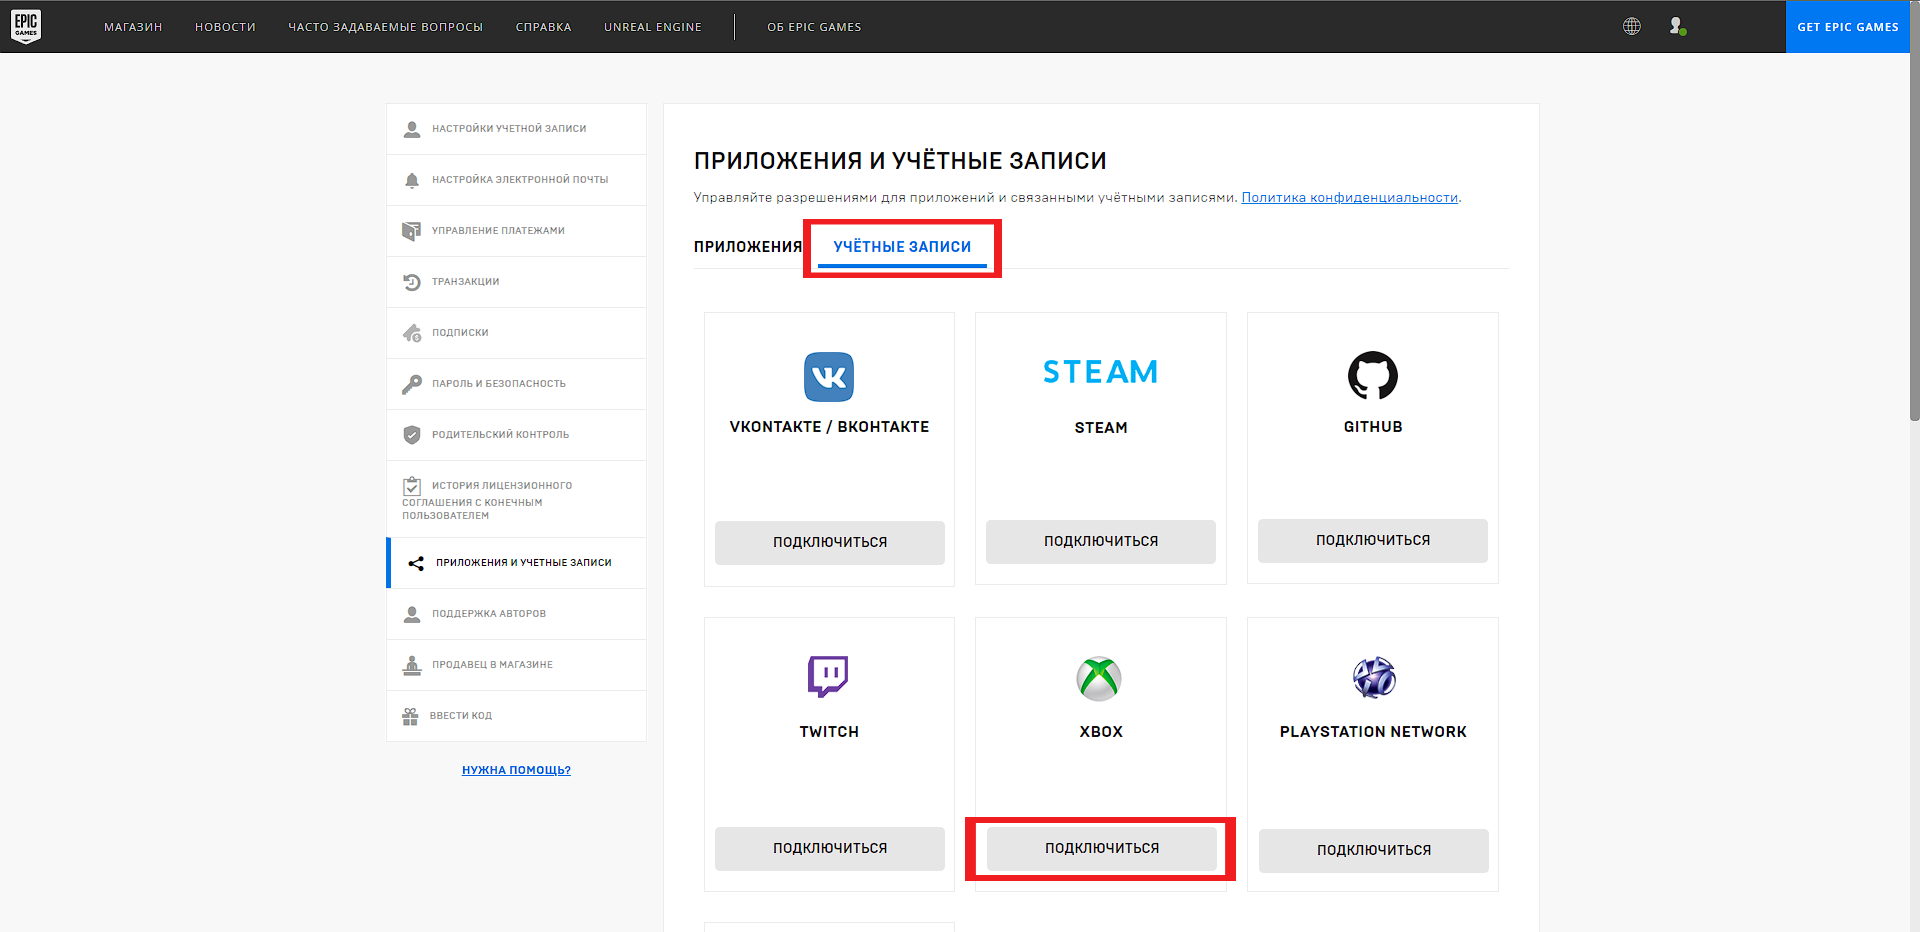The image size is (1920, 932).
Task: Click the EULA history clipboard icon
Action: (x=412, y=486)
